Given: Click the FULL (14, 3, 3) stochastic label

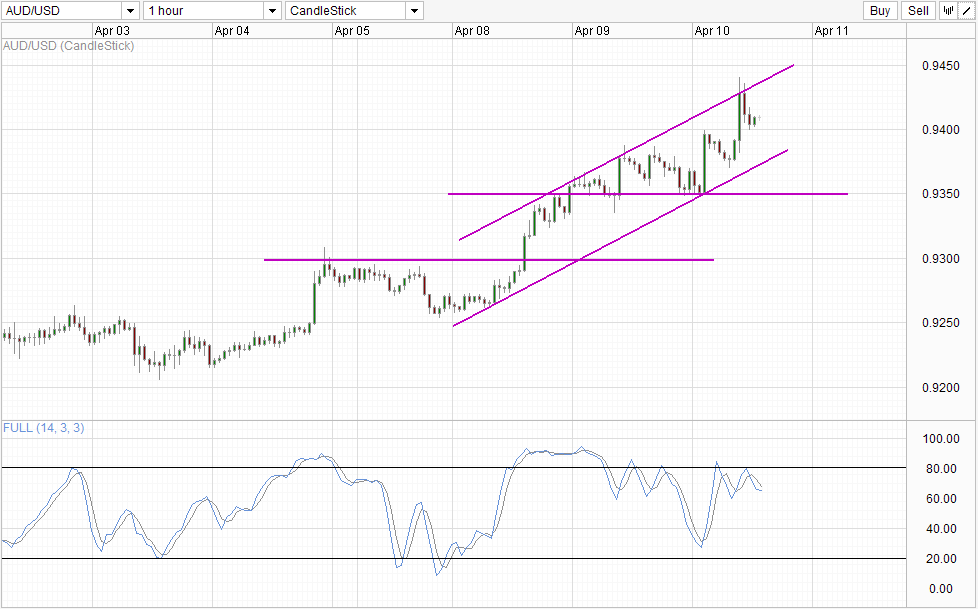Looking at the screenshot, I should (44, 427).
